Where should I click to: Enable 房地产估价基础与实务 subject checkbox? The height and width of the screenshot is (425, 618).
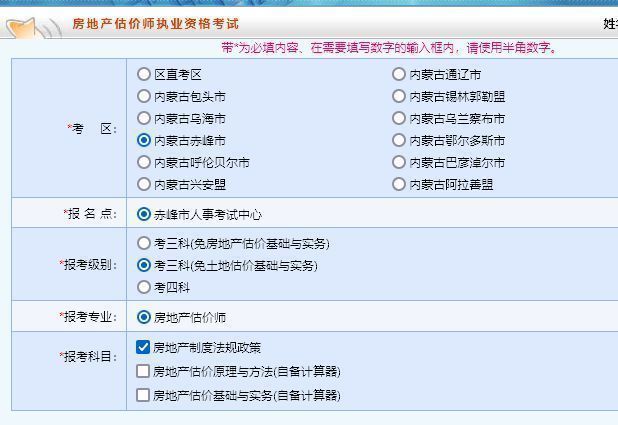(143, 395)
